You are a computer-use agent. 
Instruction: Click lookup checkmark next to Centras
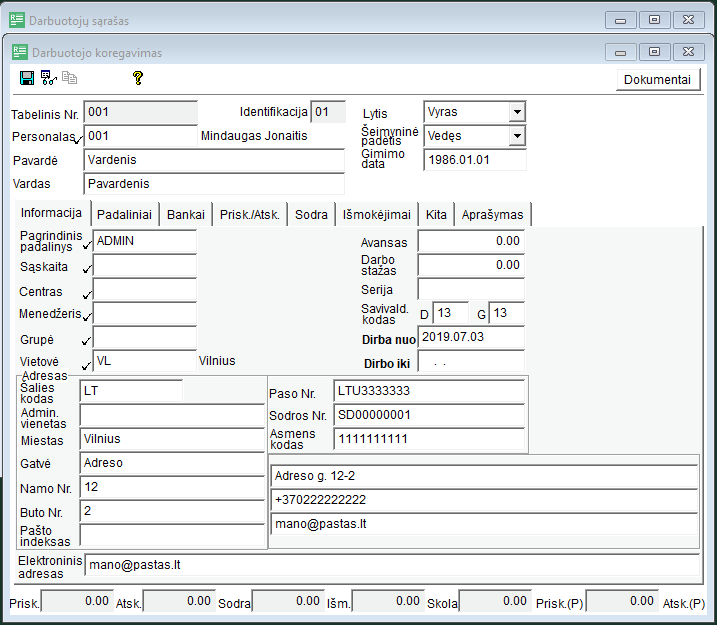[x=87, y=294]
